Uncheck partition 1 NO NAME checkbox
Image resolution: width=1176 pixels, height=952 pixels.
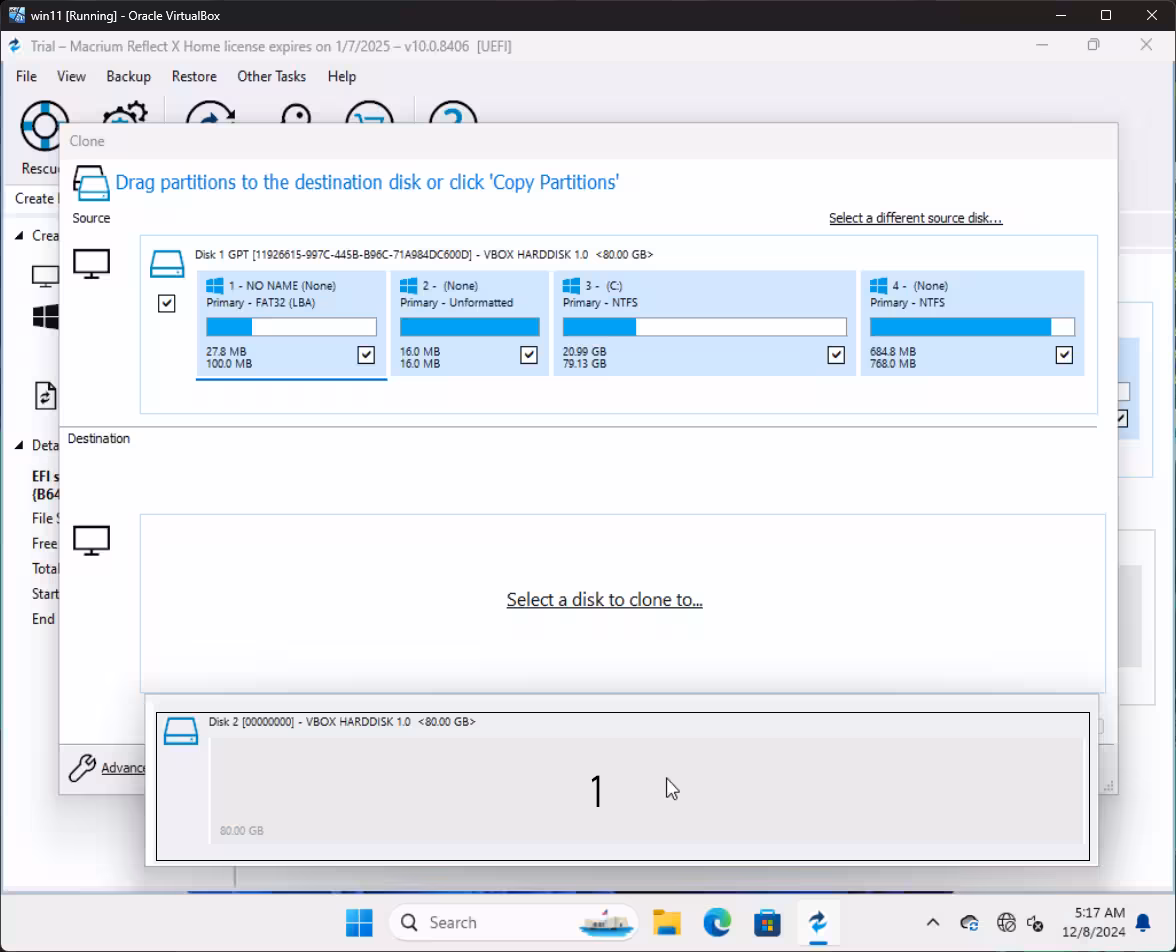pyautogui.click(x=366, y=355)
